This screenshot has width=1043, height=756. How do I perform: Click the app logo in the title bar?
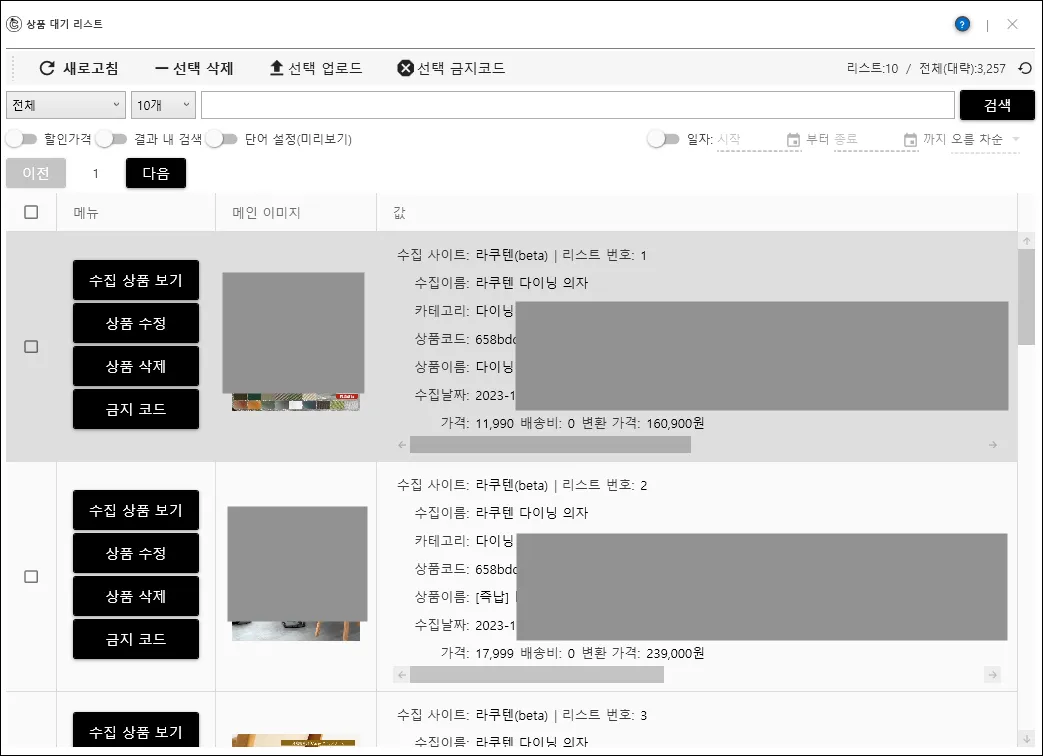point(14,24)
